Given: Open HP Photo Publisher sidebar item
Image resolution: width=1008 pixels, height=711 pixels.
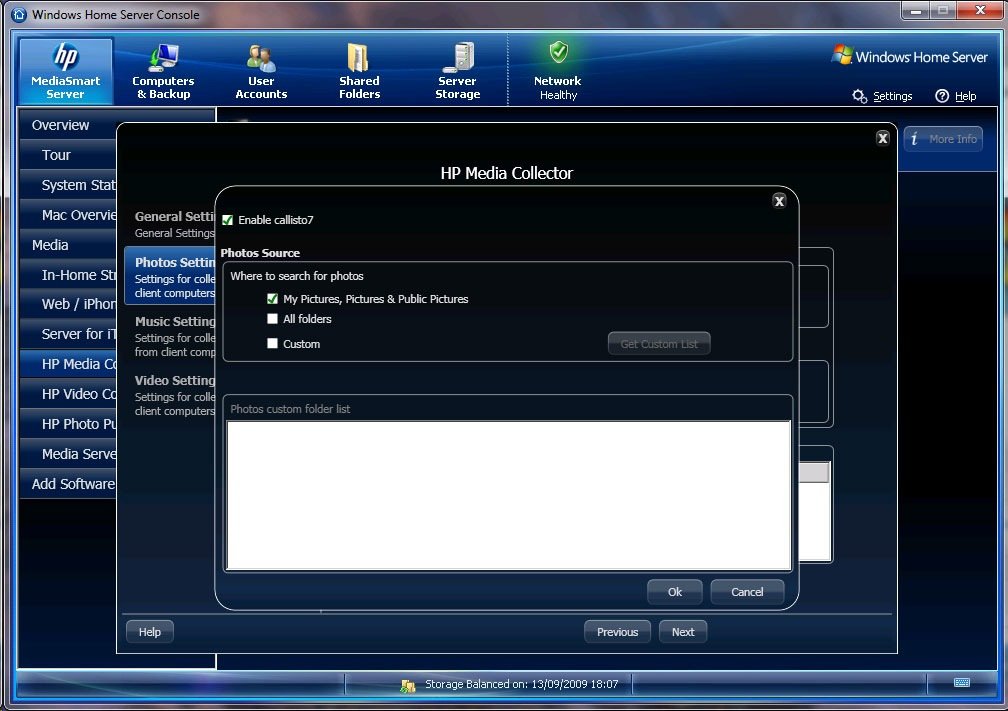Looking at the screenshot, I should pos(68,424).
